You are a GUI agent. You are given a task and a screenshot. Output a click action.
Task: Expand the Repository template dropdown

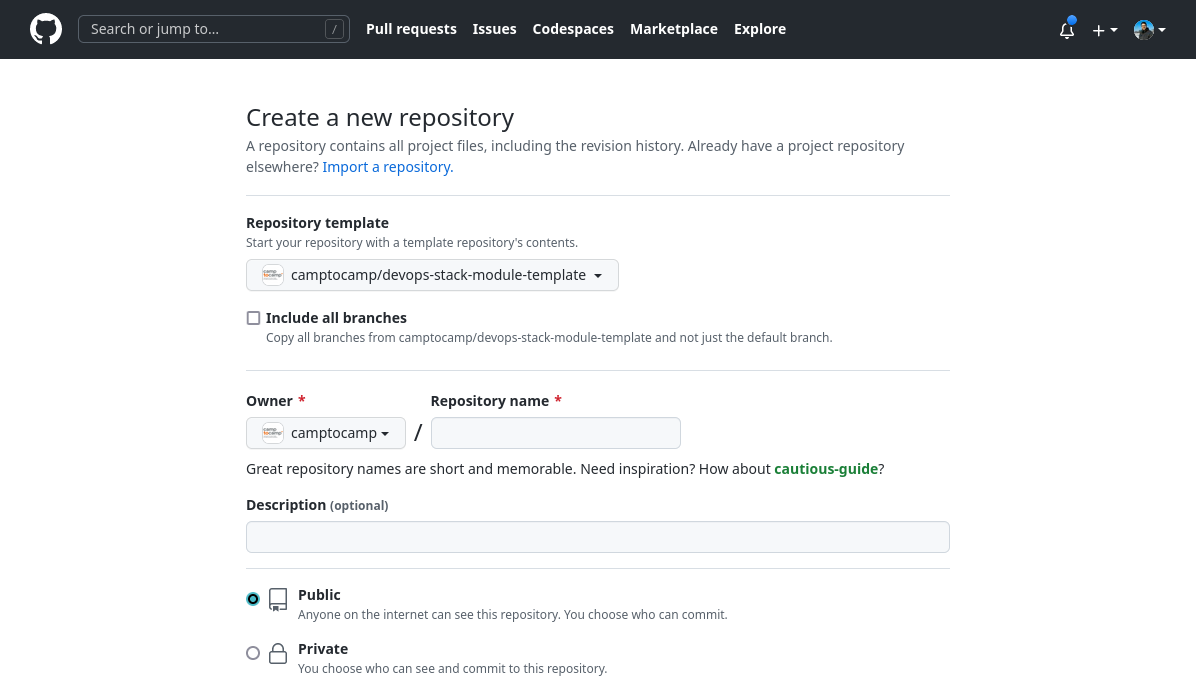coord(432,275)
